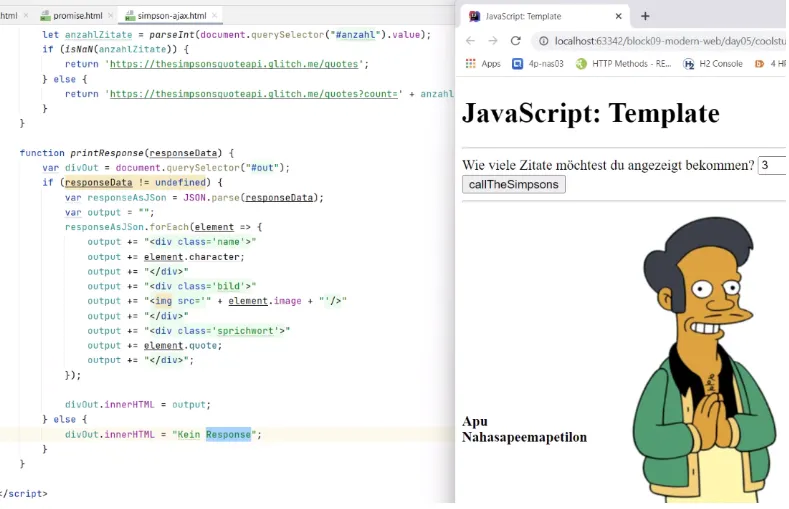Click the anzahlZitate variable declaration

[x=98, y=35]
